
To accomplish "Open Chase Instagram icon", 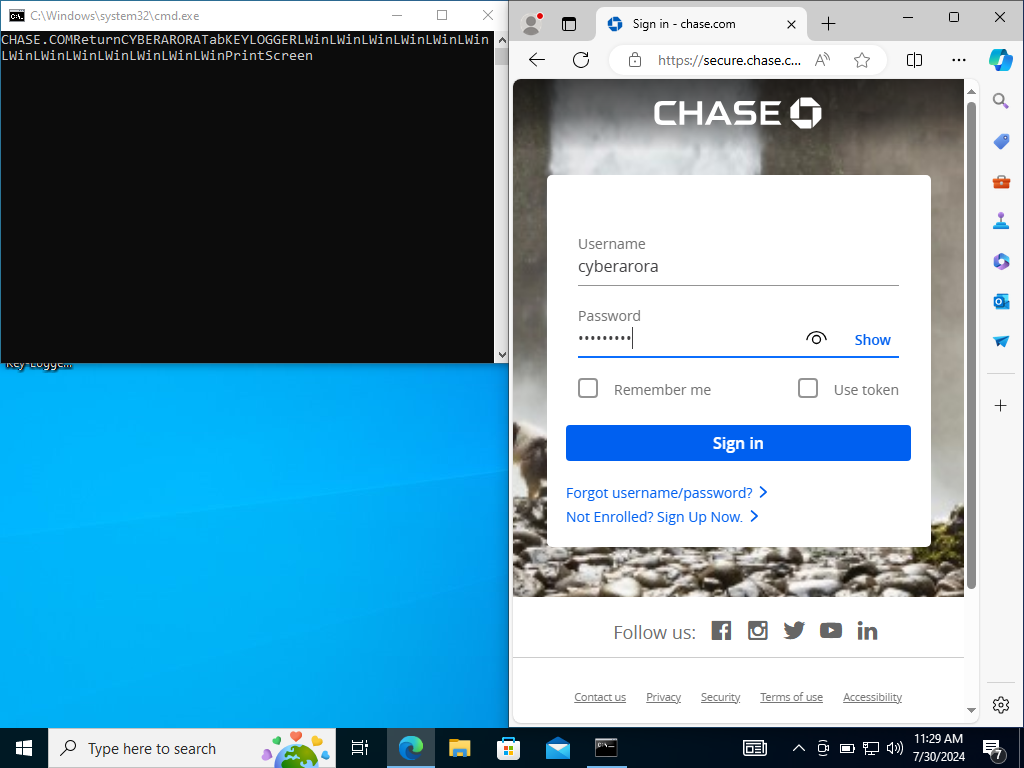I will 758,631.
